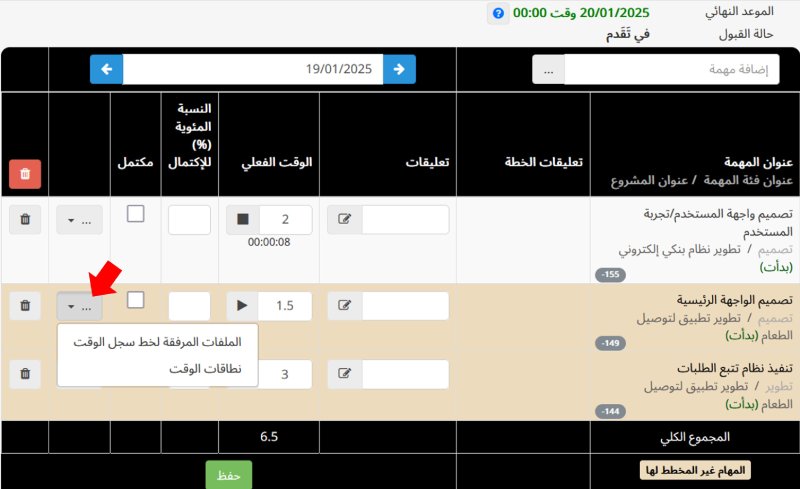Viewport: 800px width, 489px height.
Task: Go to next date with right arrow
Action: click(399, 69)
